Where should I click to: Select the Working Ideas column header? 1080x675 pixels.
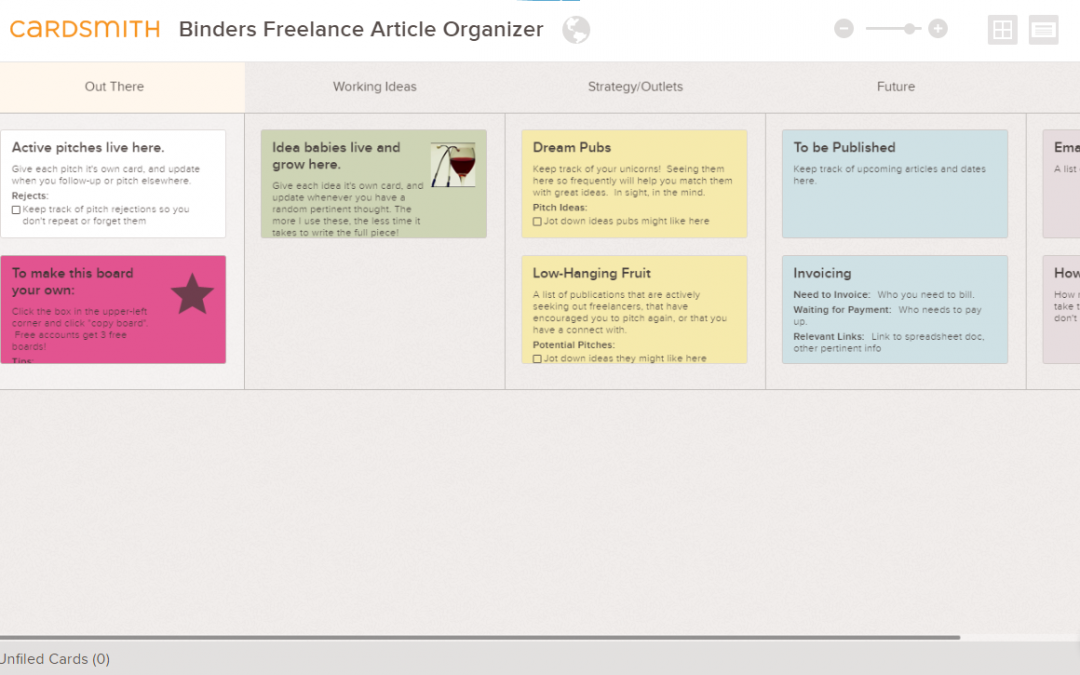click(375, 87)
